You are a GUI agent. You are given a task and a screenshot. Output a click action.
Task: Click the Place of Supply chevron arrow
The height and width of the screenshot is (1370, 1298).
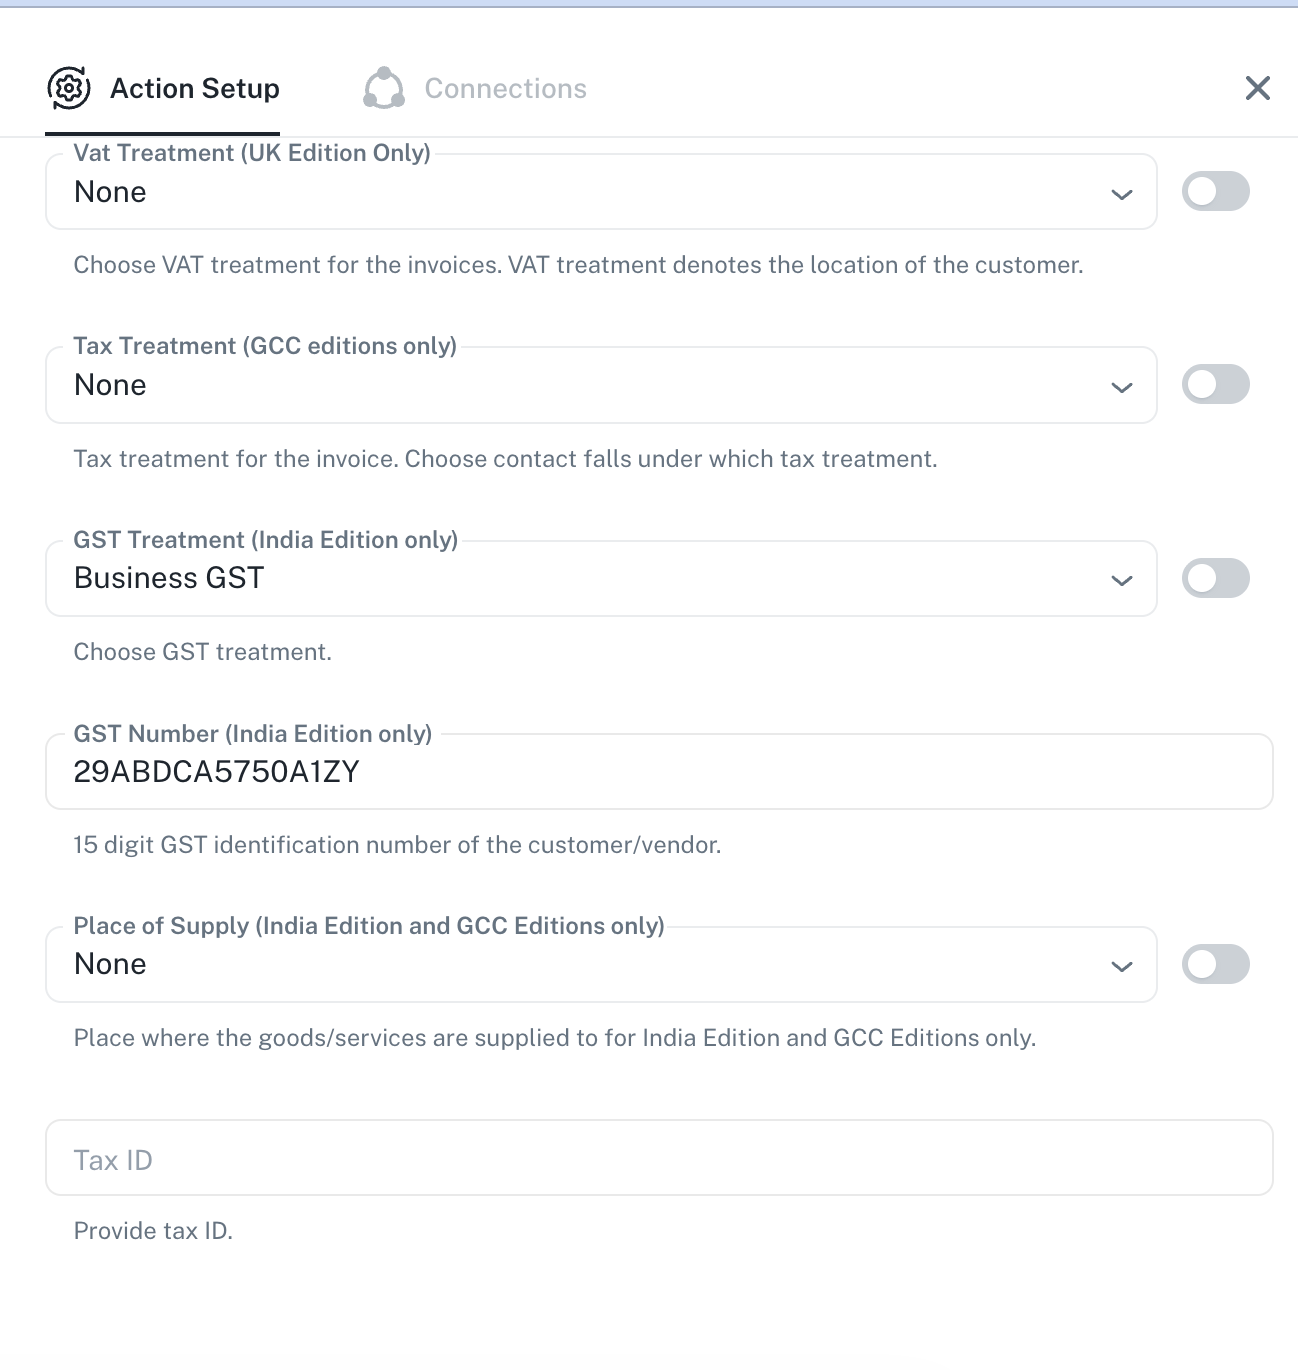pos(1122,966)
